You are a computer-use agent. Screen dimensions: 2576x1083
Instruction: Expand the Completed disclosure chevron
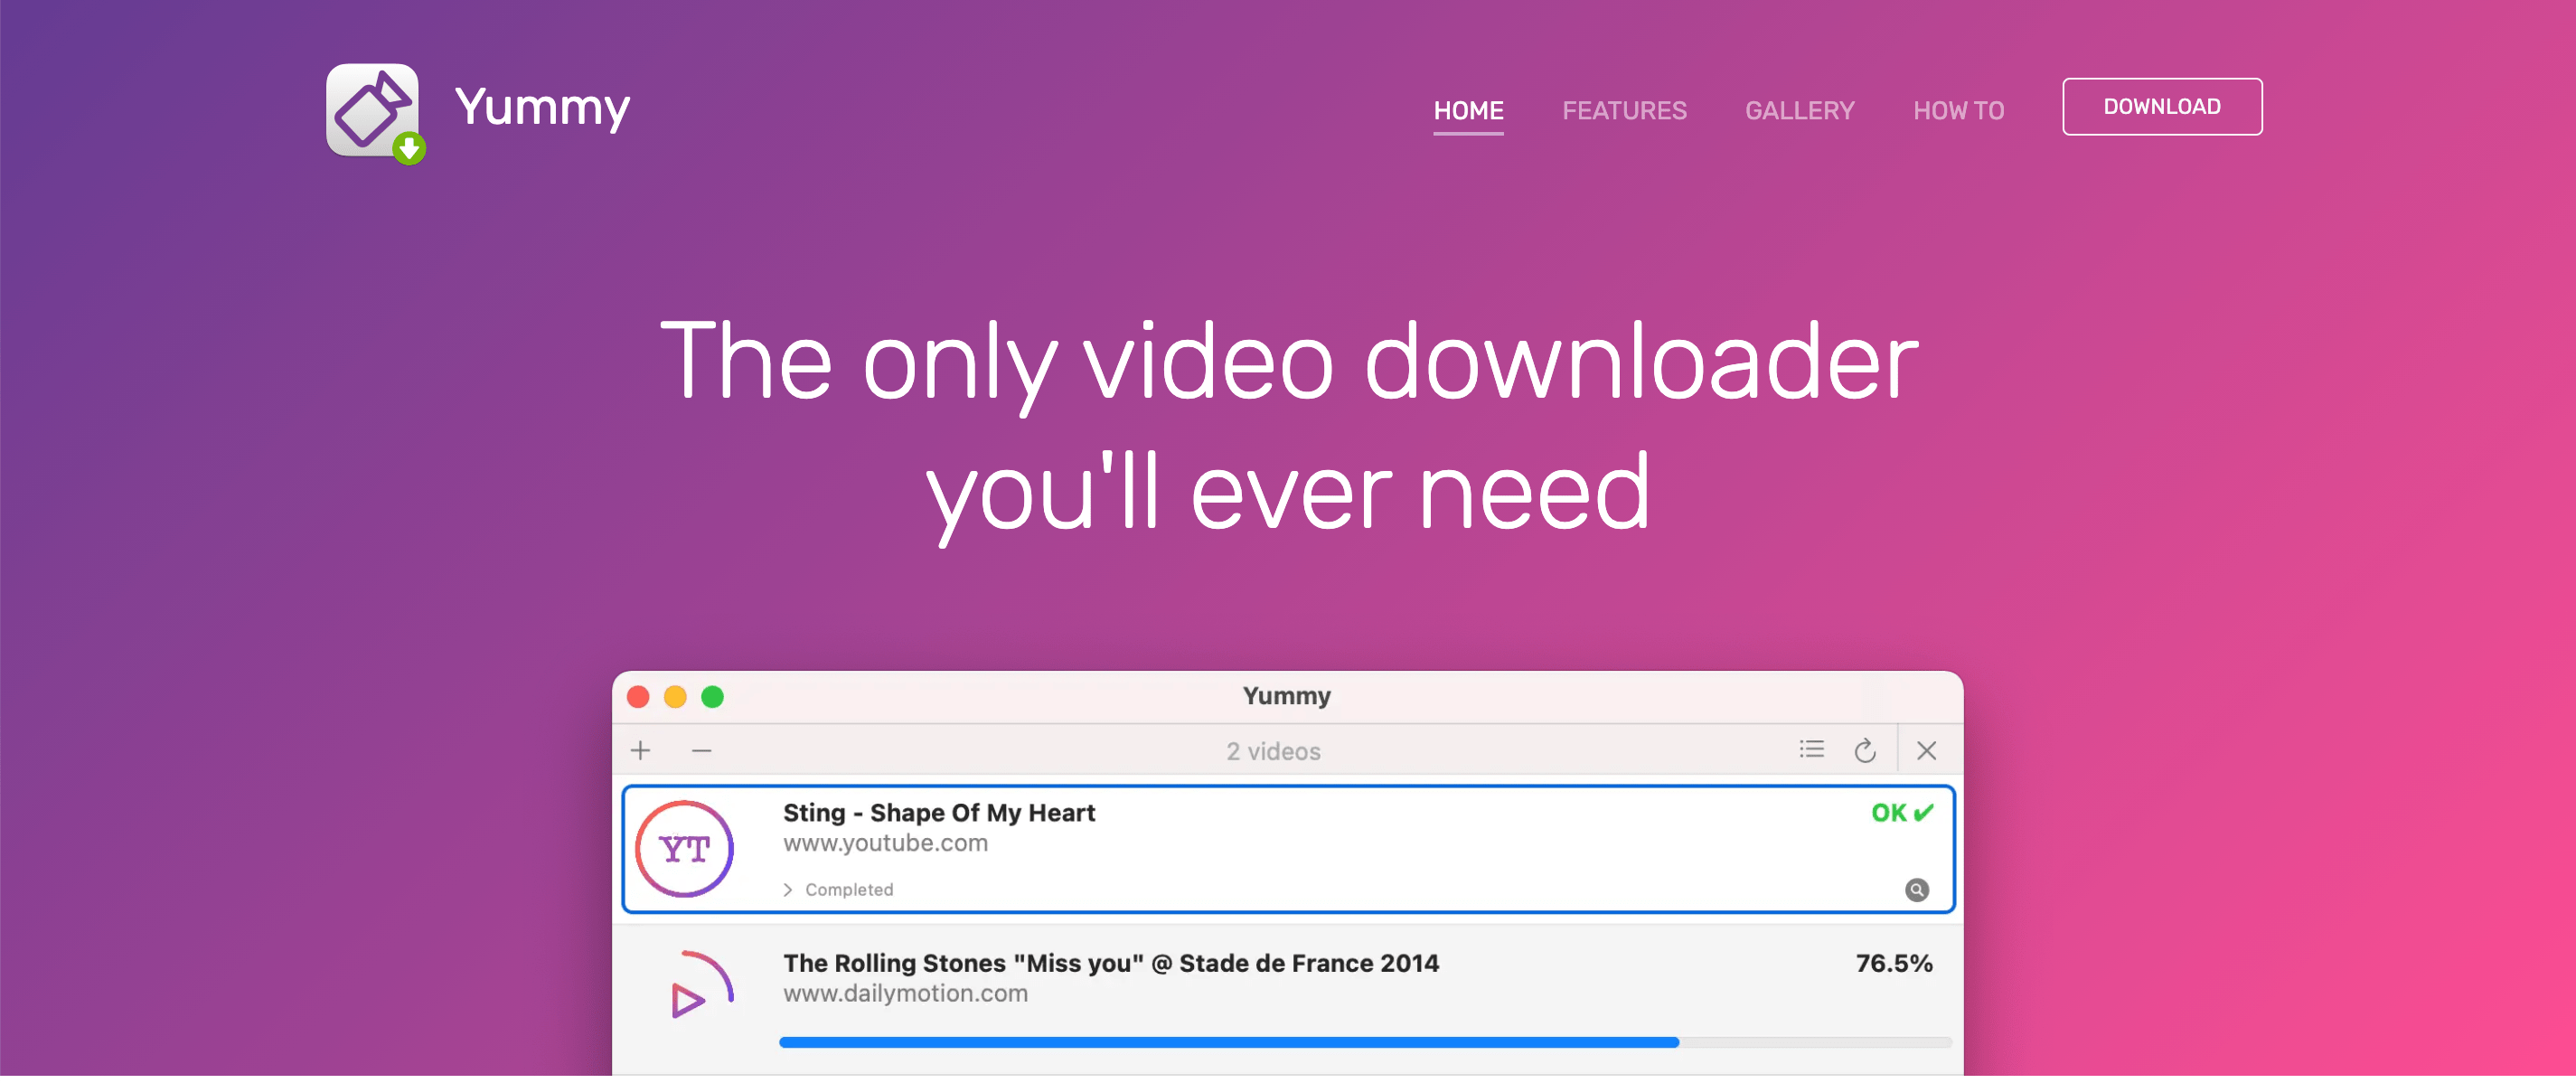coord(788,889)
